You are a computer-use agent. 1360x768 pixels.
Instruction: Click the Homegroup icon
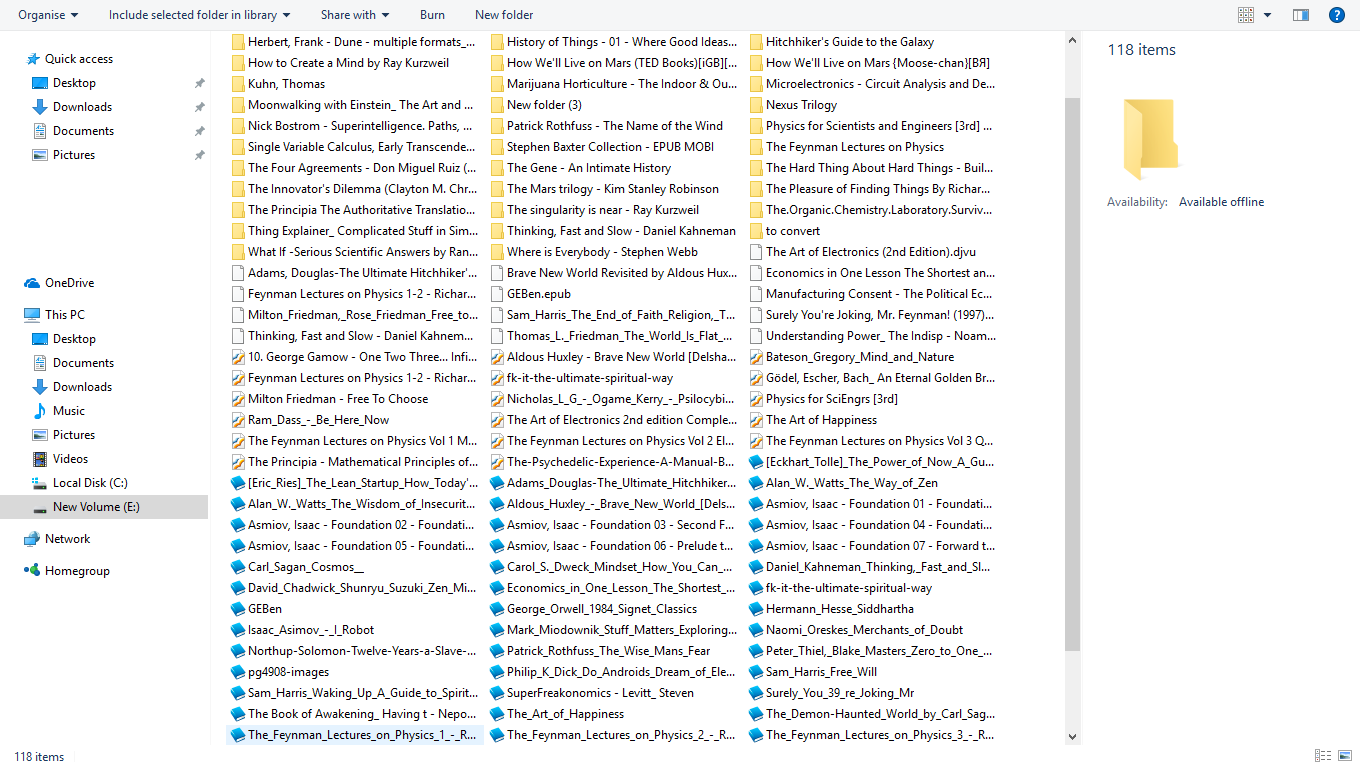tap(32, 571)
